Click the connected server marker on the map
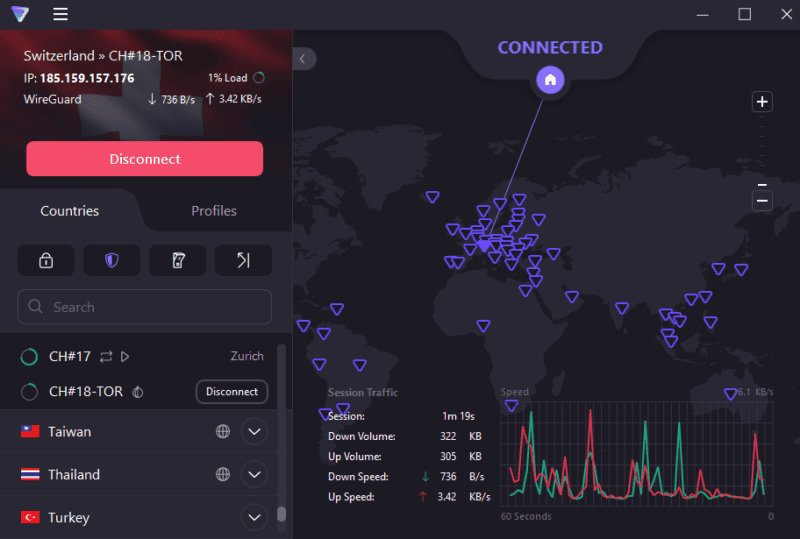Viewport: 800px width, 539px height. (x=484, y=247)
